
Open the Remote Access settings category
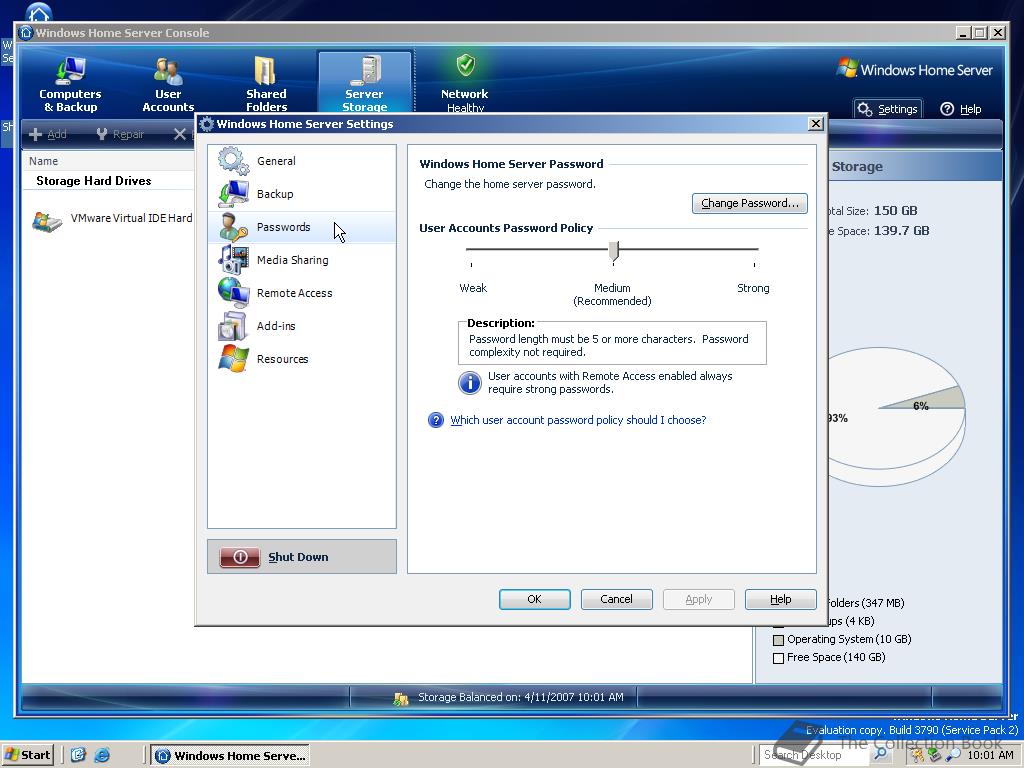(x=302, y=293)
